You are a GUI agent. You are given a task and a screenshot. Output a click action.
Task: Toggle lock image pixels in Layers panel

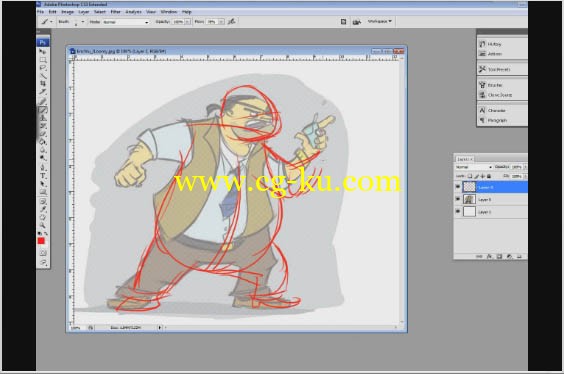coord(477,176)
